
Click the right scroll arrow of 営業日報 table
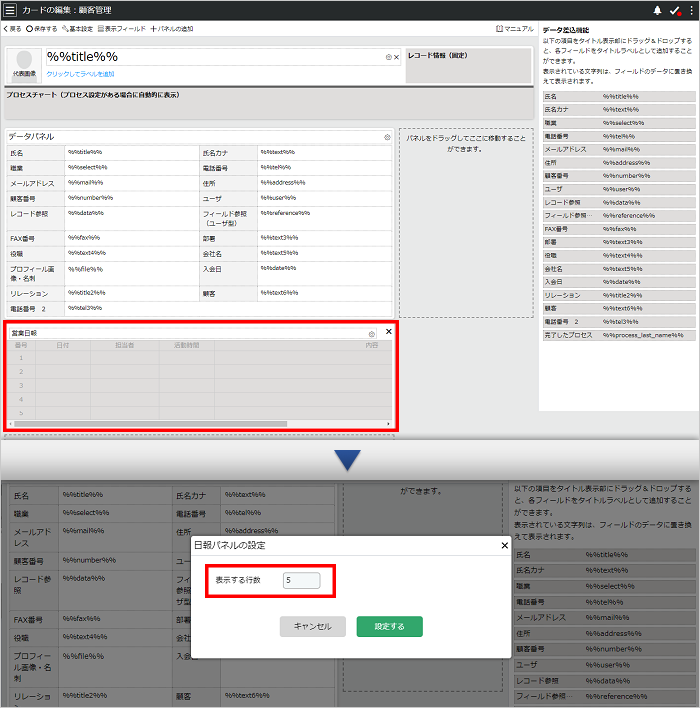point(388,424)
